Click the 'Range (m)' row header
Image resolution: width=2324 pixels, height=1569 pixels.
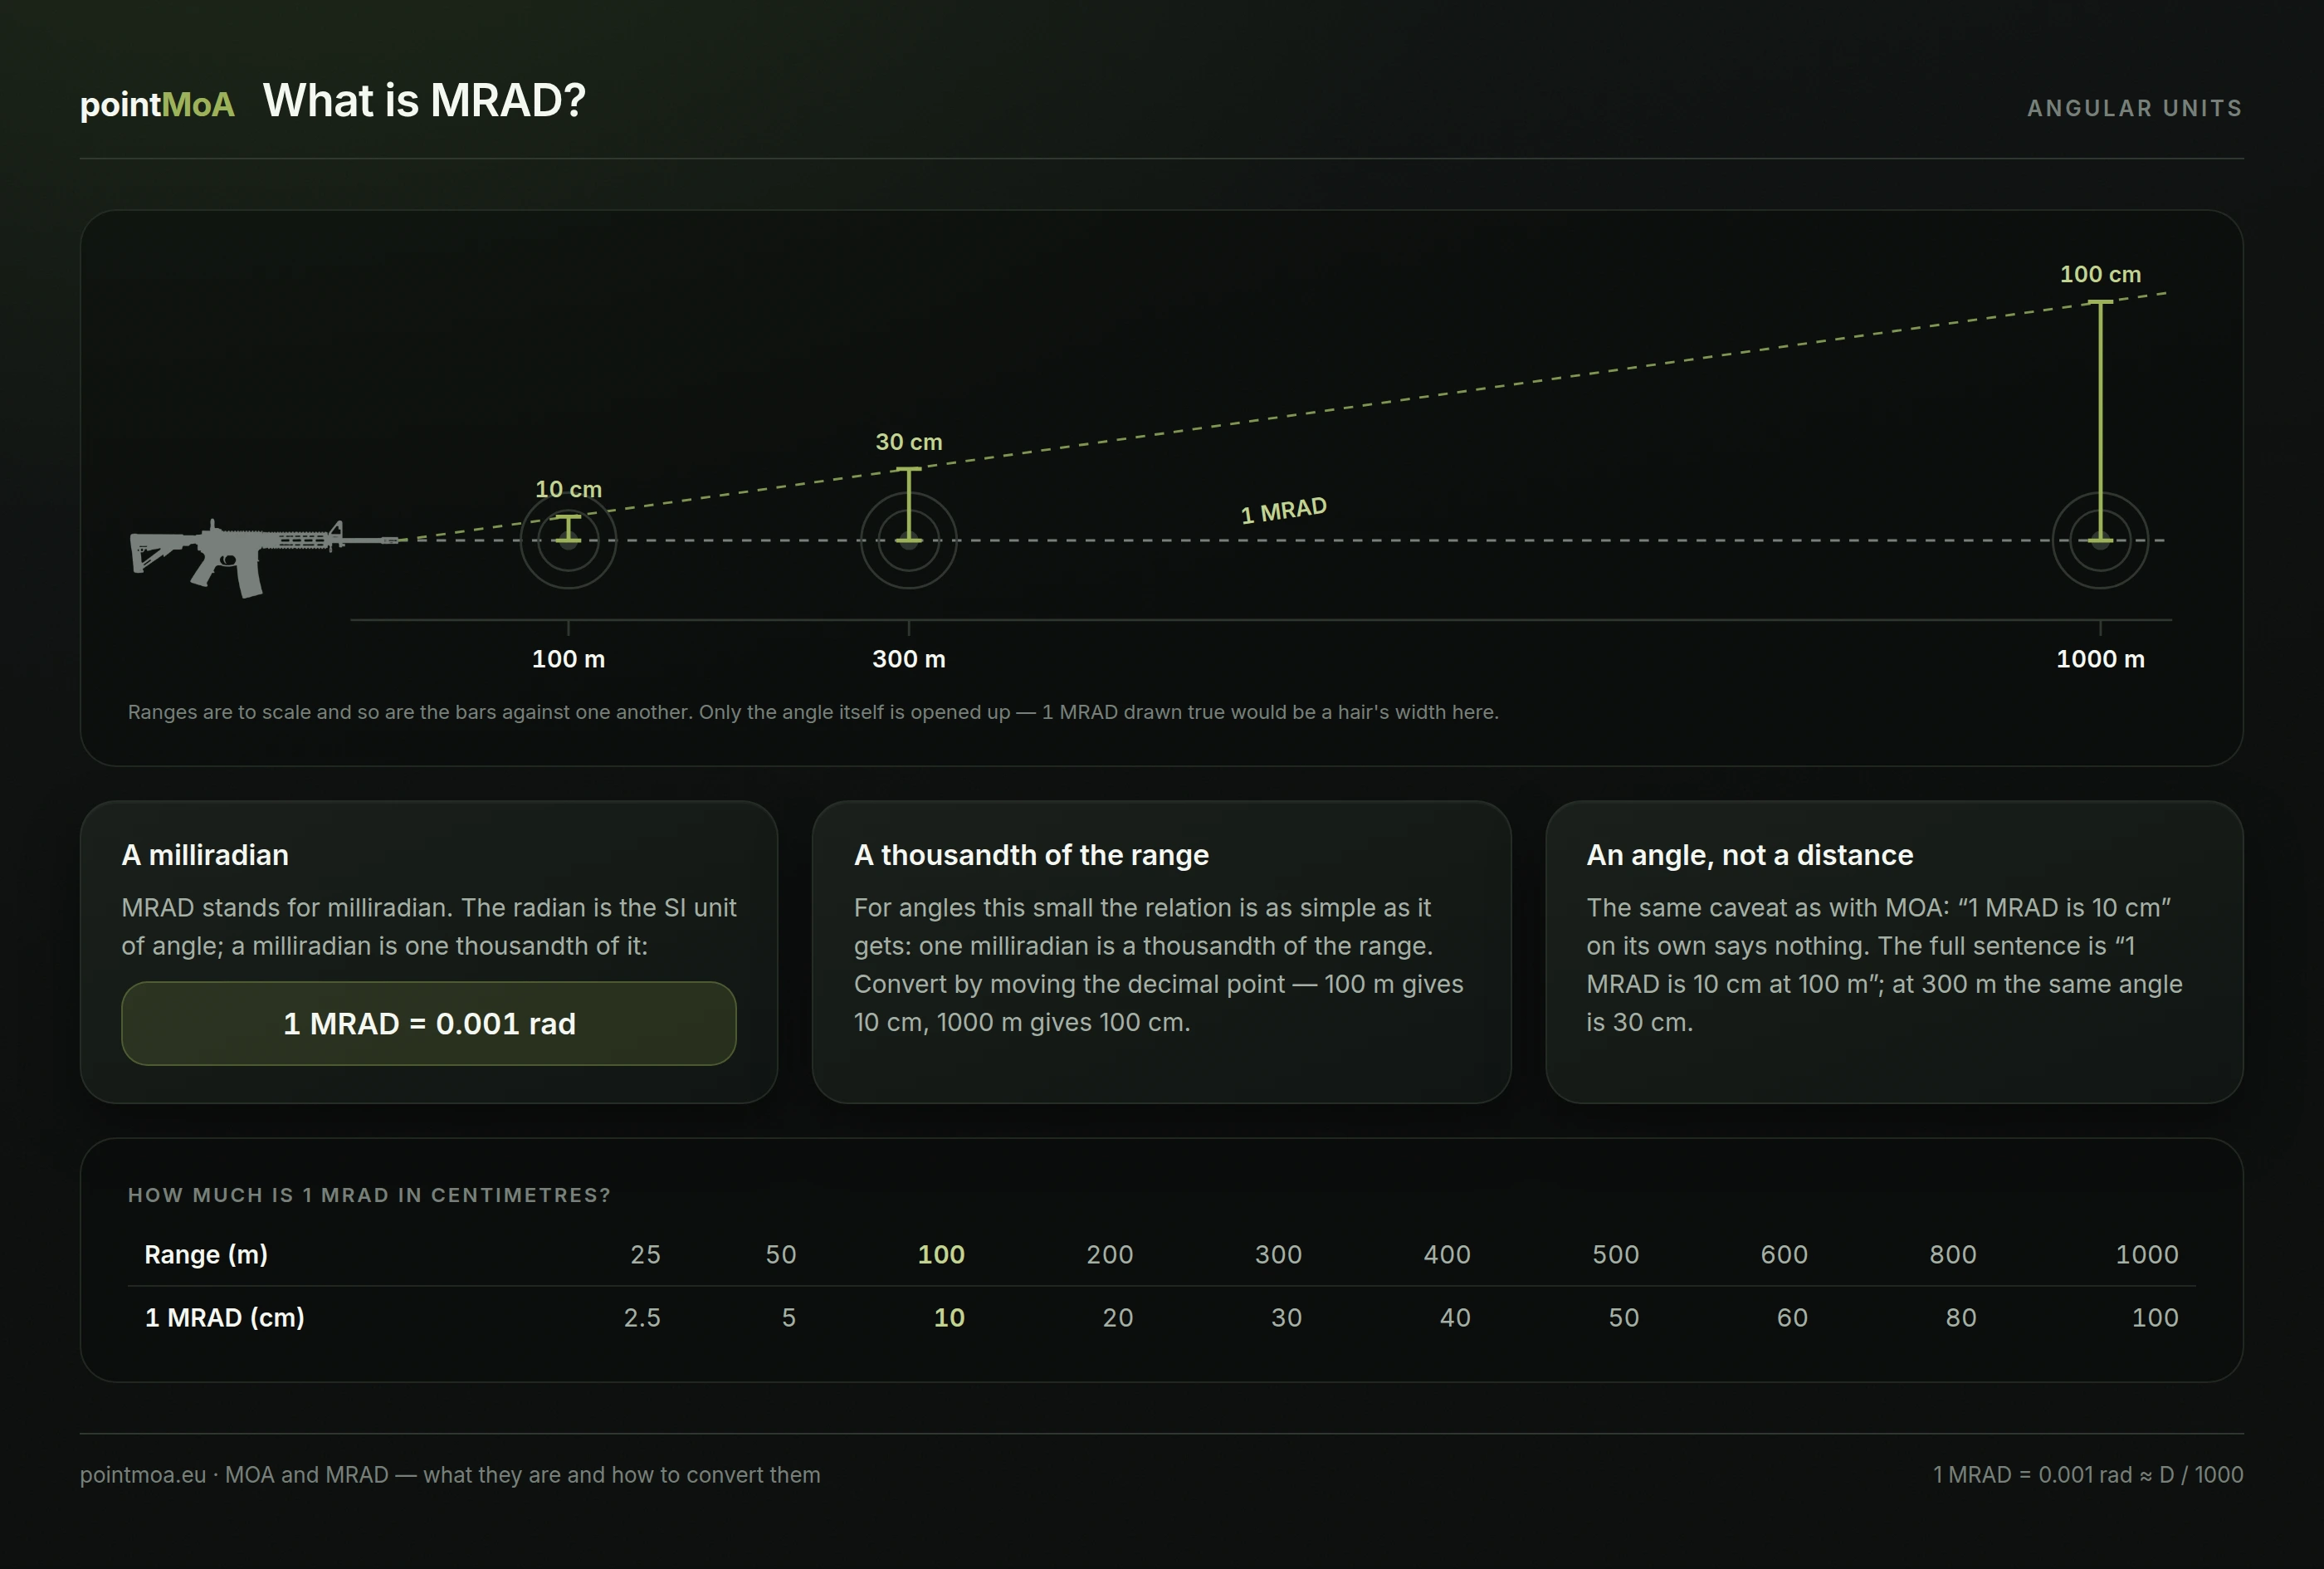(x=206, y=1255)
